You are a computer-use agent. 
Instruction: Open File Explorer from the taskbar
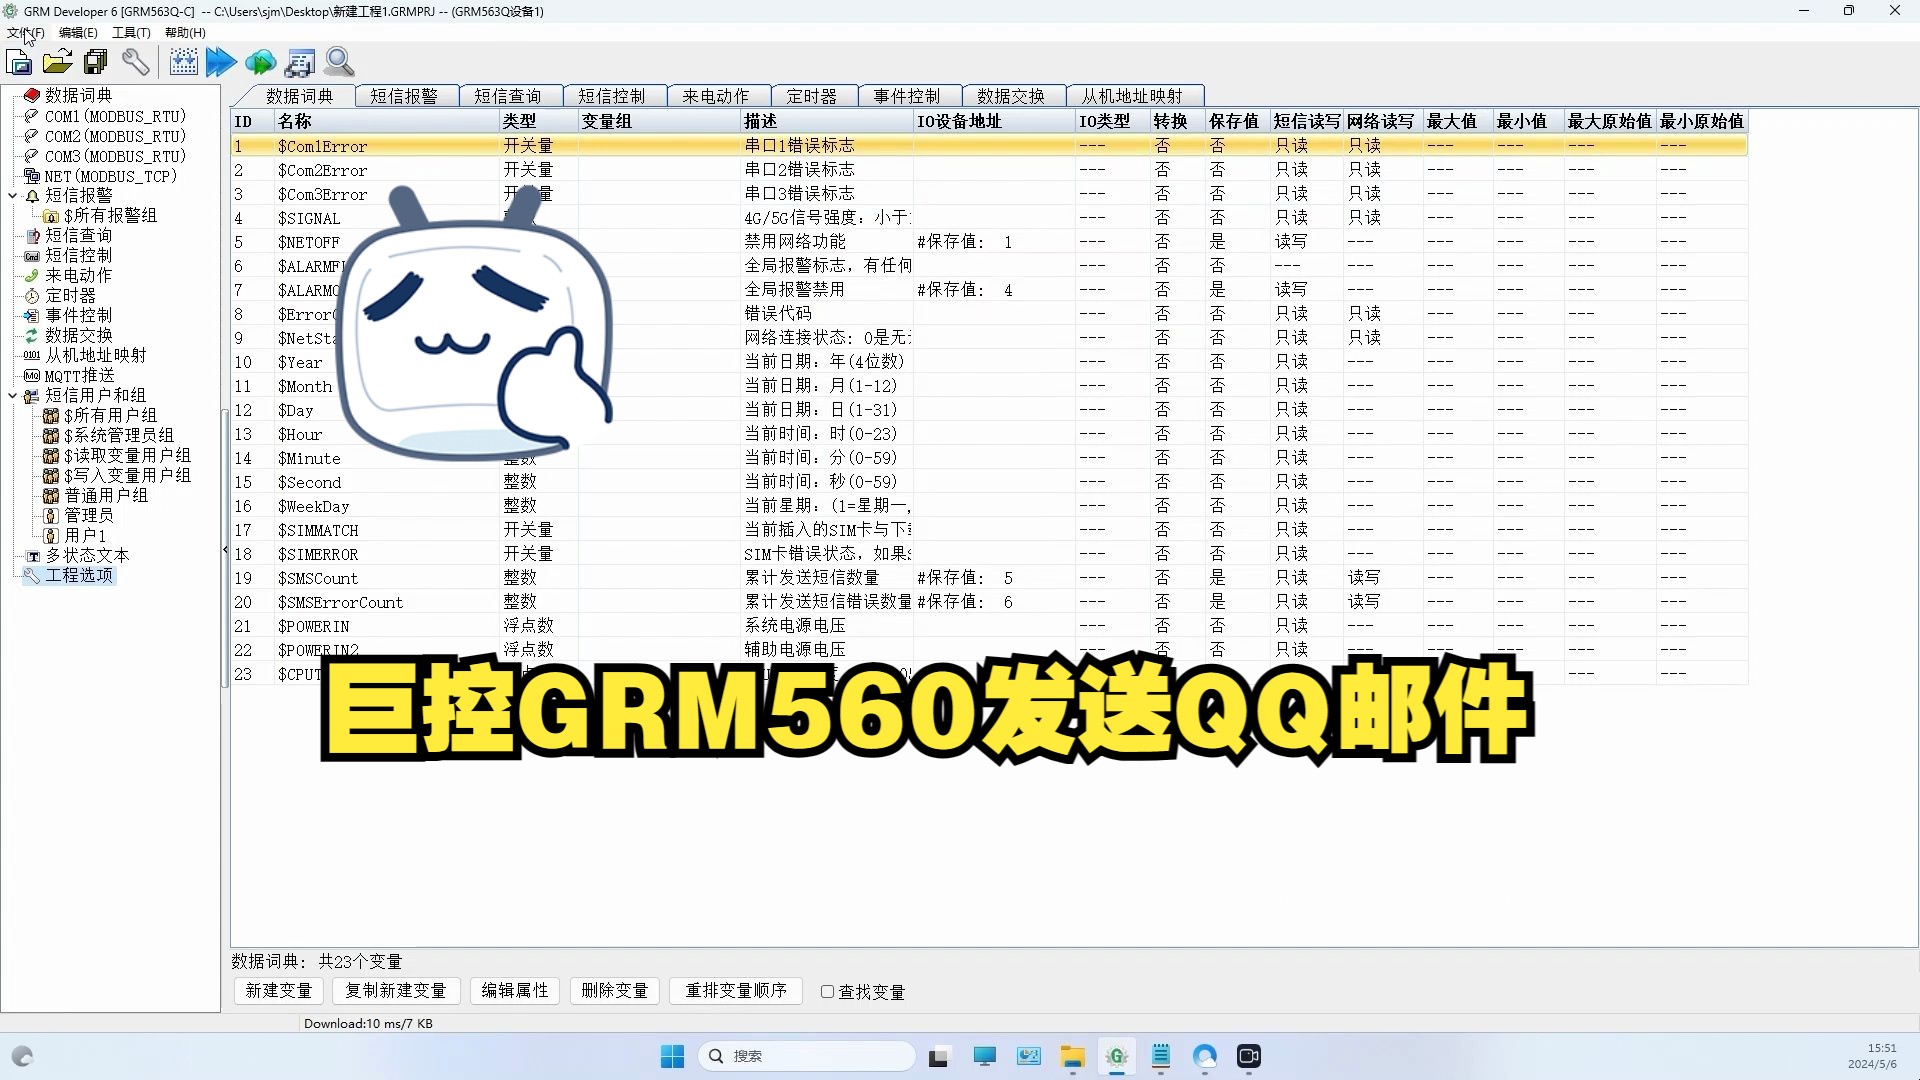[1073, 1057]
